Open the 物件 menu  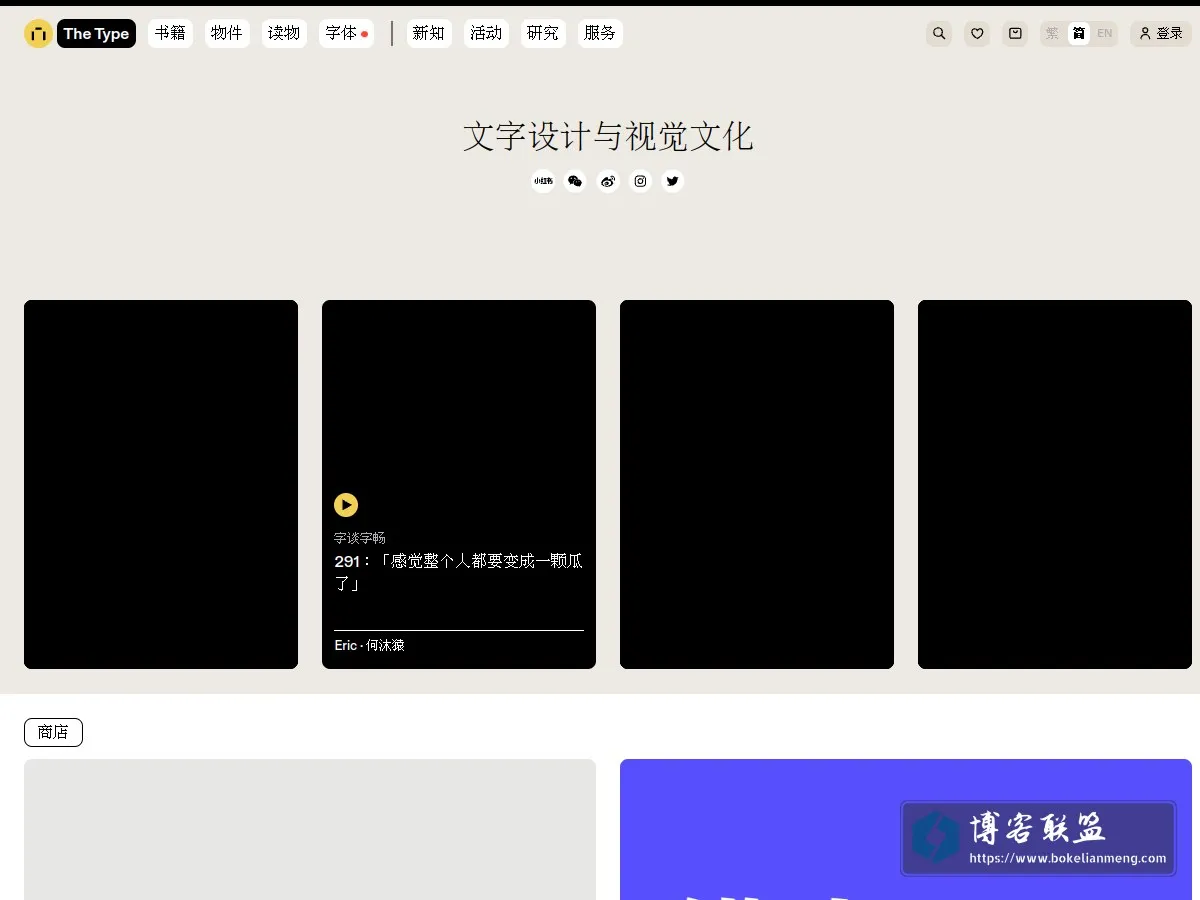click(x=227, y=33)
